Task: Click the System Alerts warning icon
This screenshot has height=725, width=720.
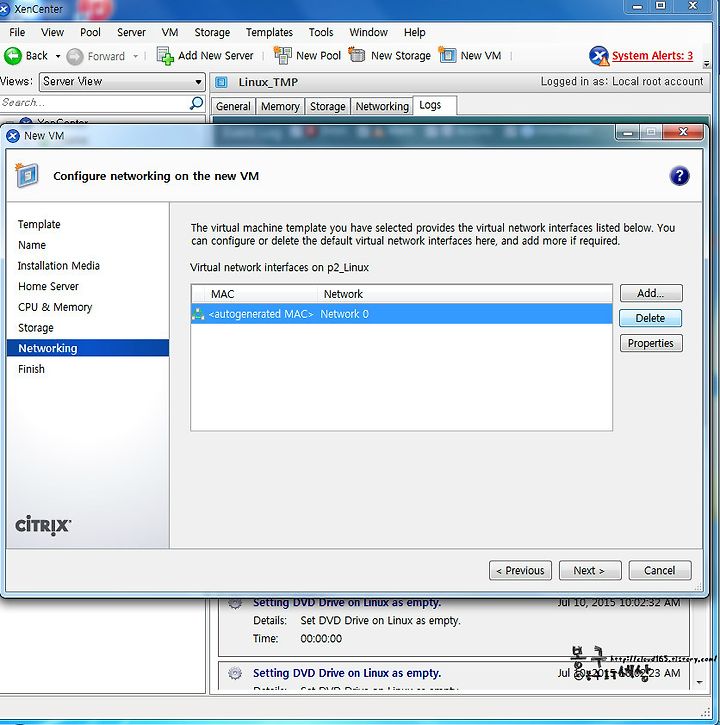Action: click(599, 56)
